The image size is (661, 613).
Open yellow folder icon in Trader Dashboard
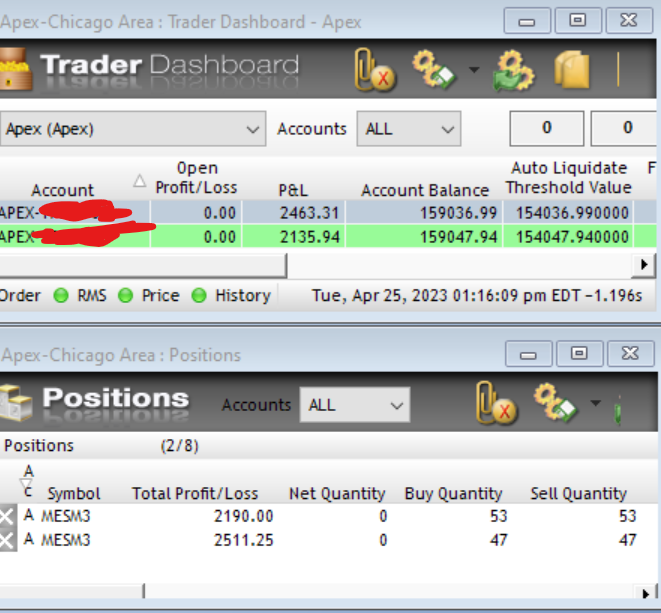click(572, 70)
